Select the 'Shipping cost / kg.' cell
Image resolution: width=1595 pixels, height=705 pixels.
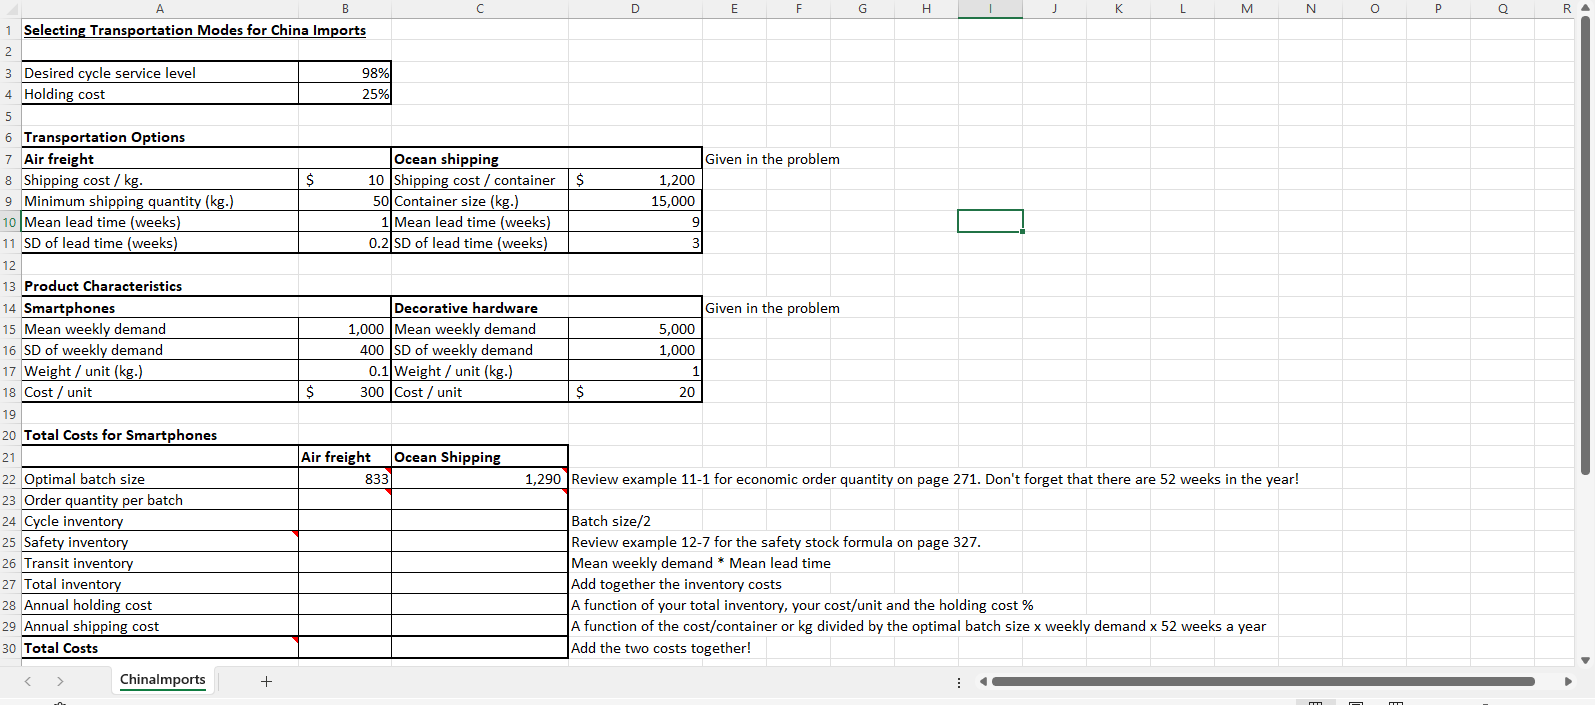[x=160, y=180]
